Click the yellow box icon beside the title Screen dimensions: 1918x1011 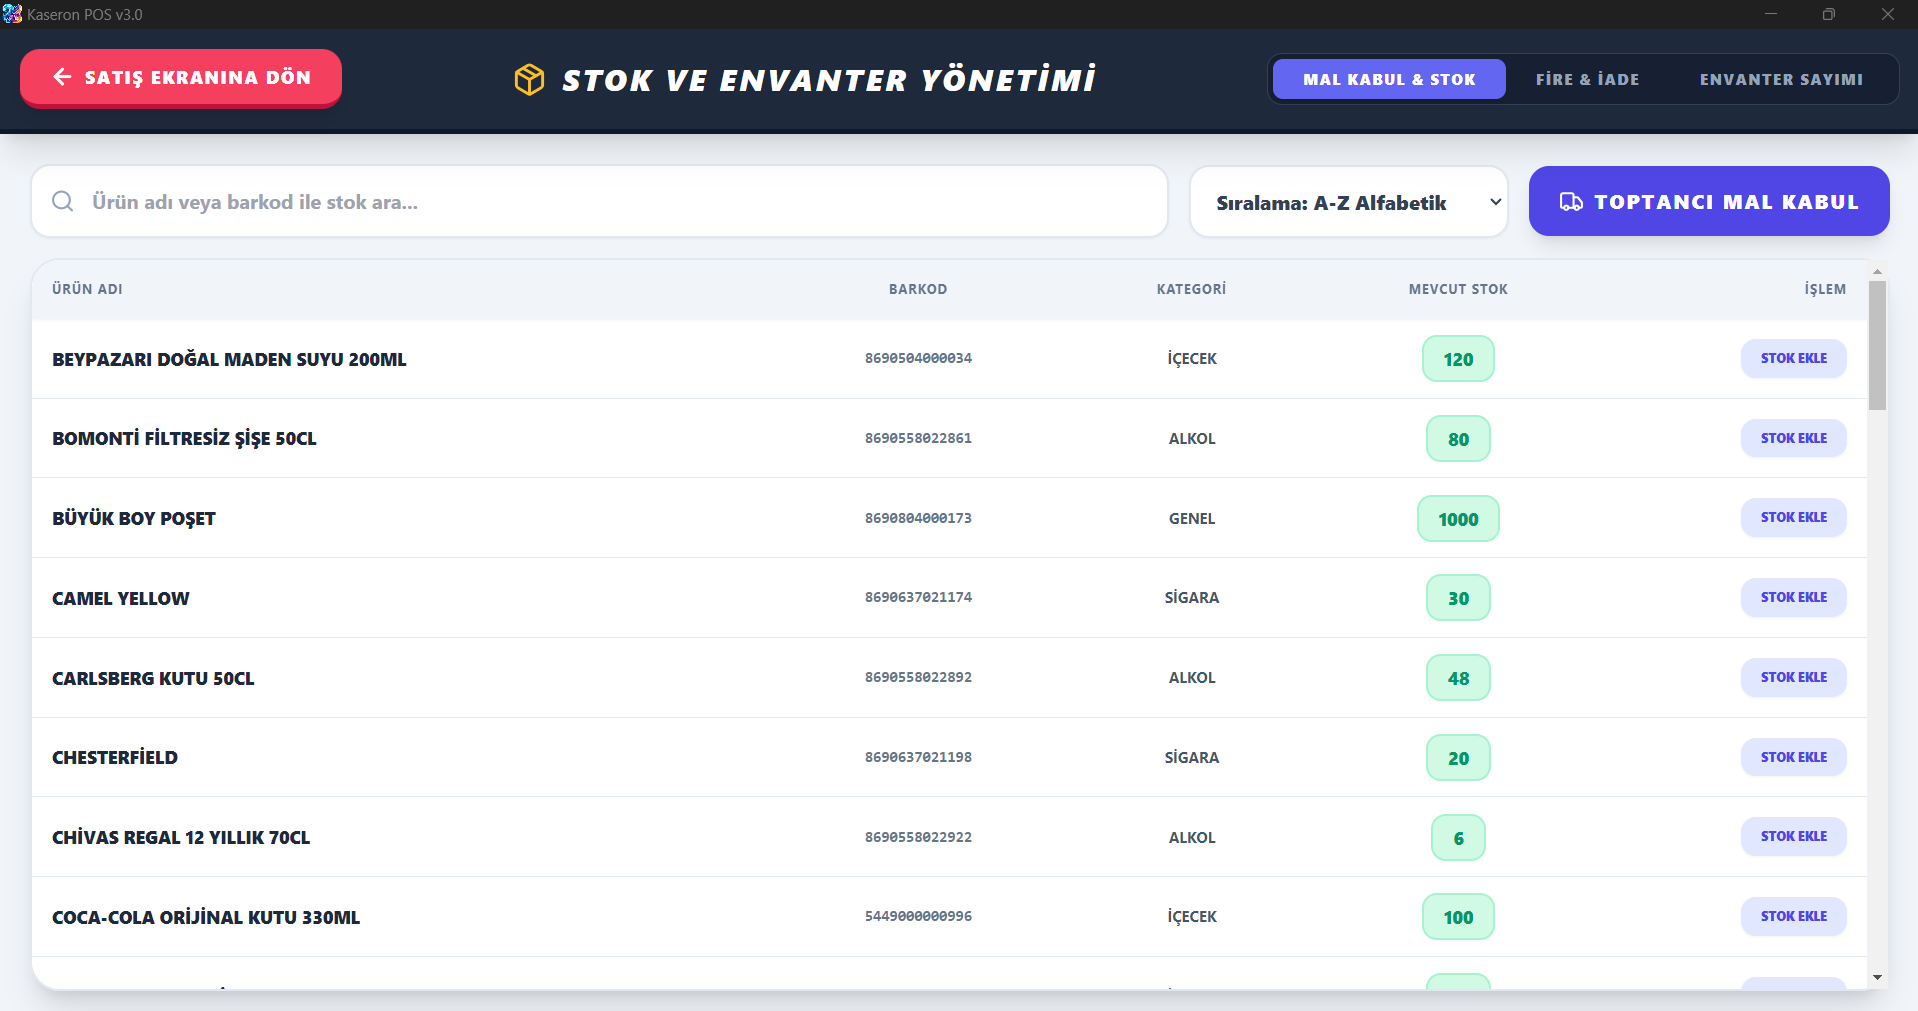tap(529, 79)
